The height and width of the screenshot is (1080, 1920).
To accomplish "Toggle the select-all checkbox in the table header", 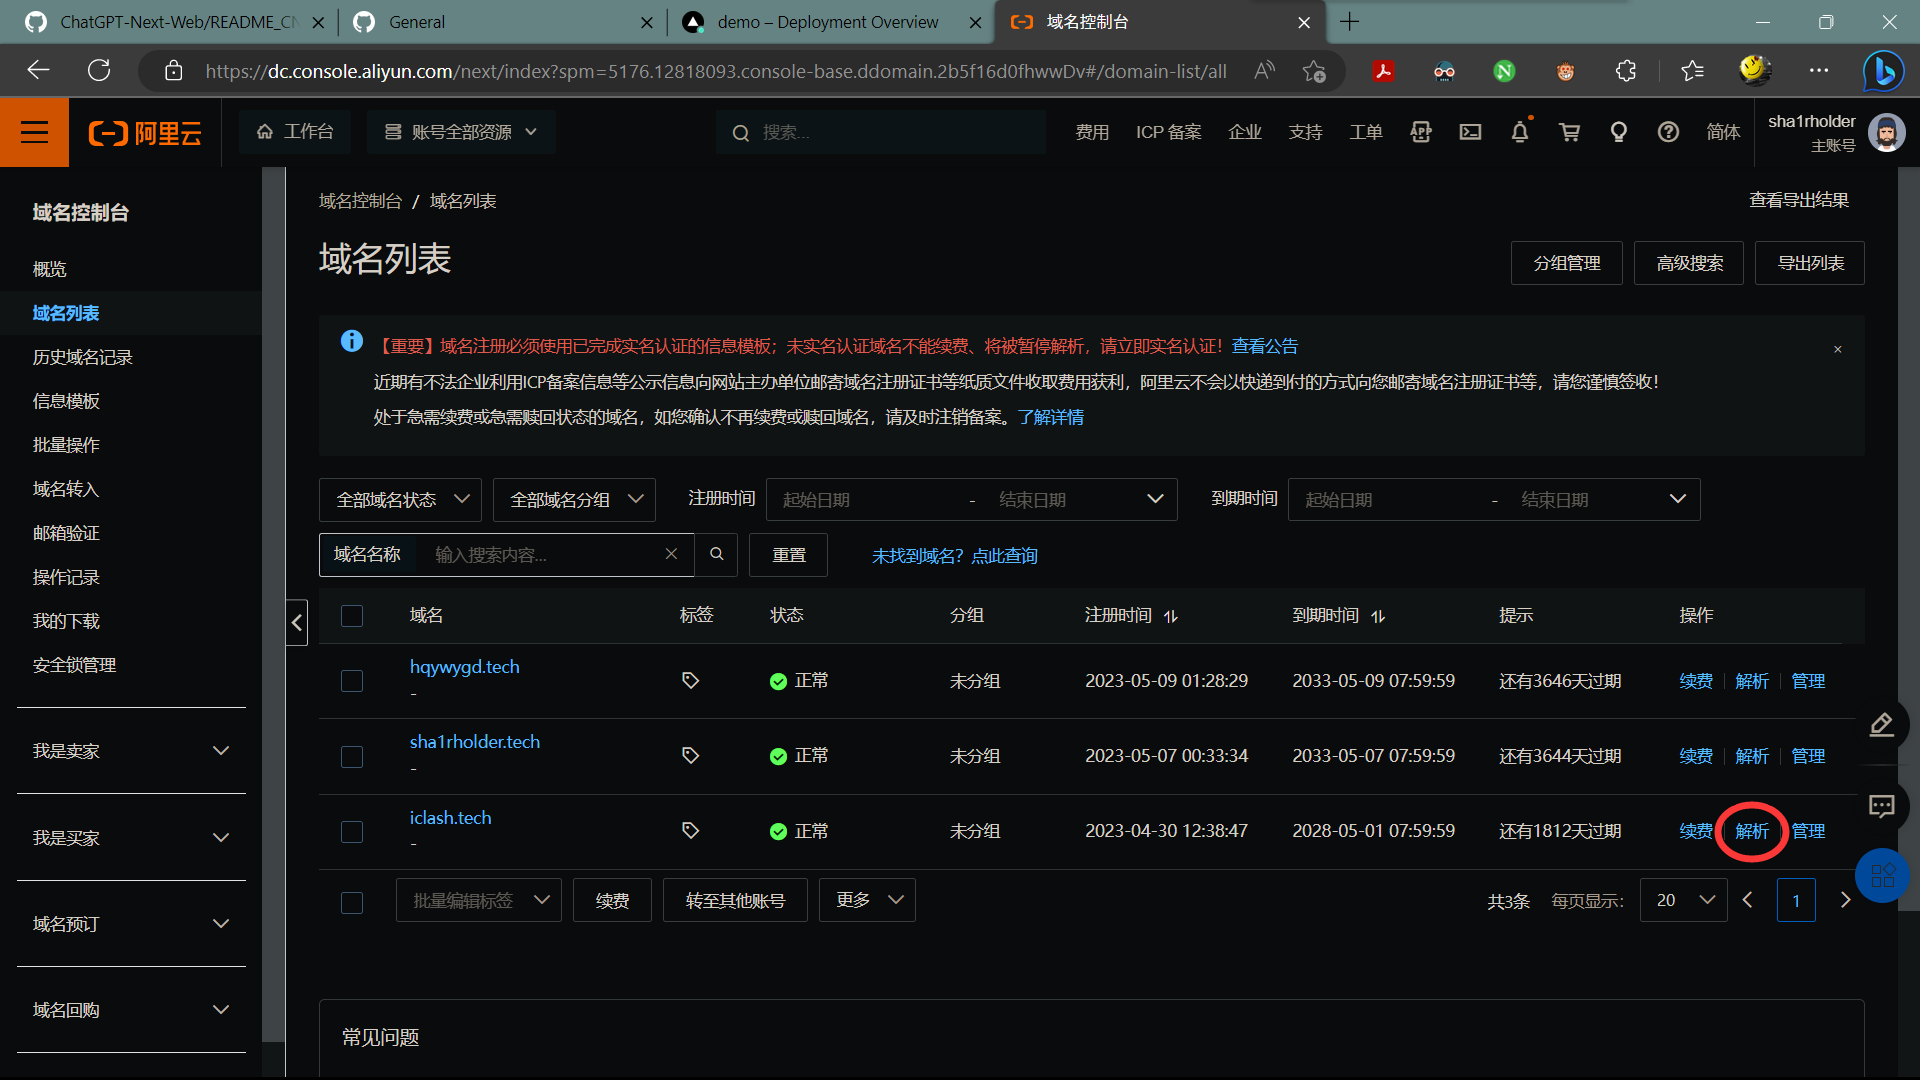I will [x=352, y=616].
